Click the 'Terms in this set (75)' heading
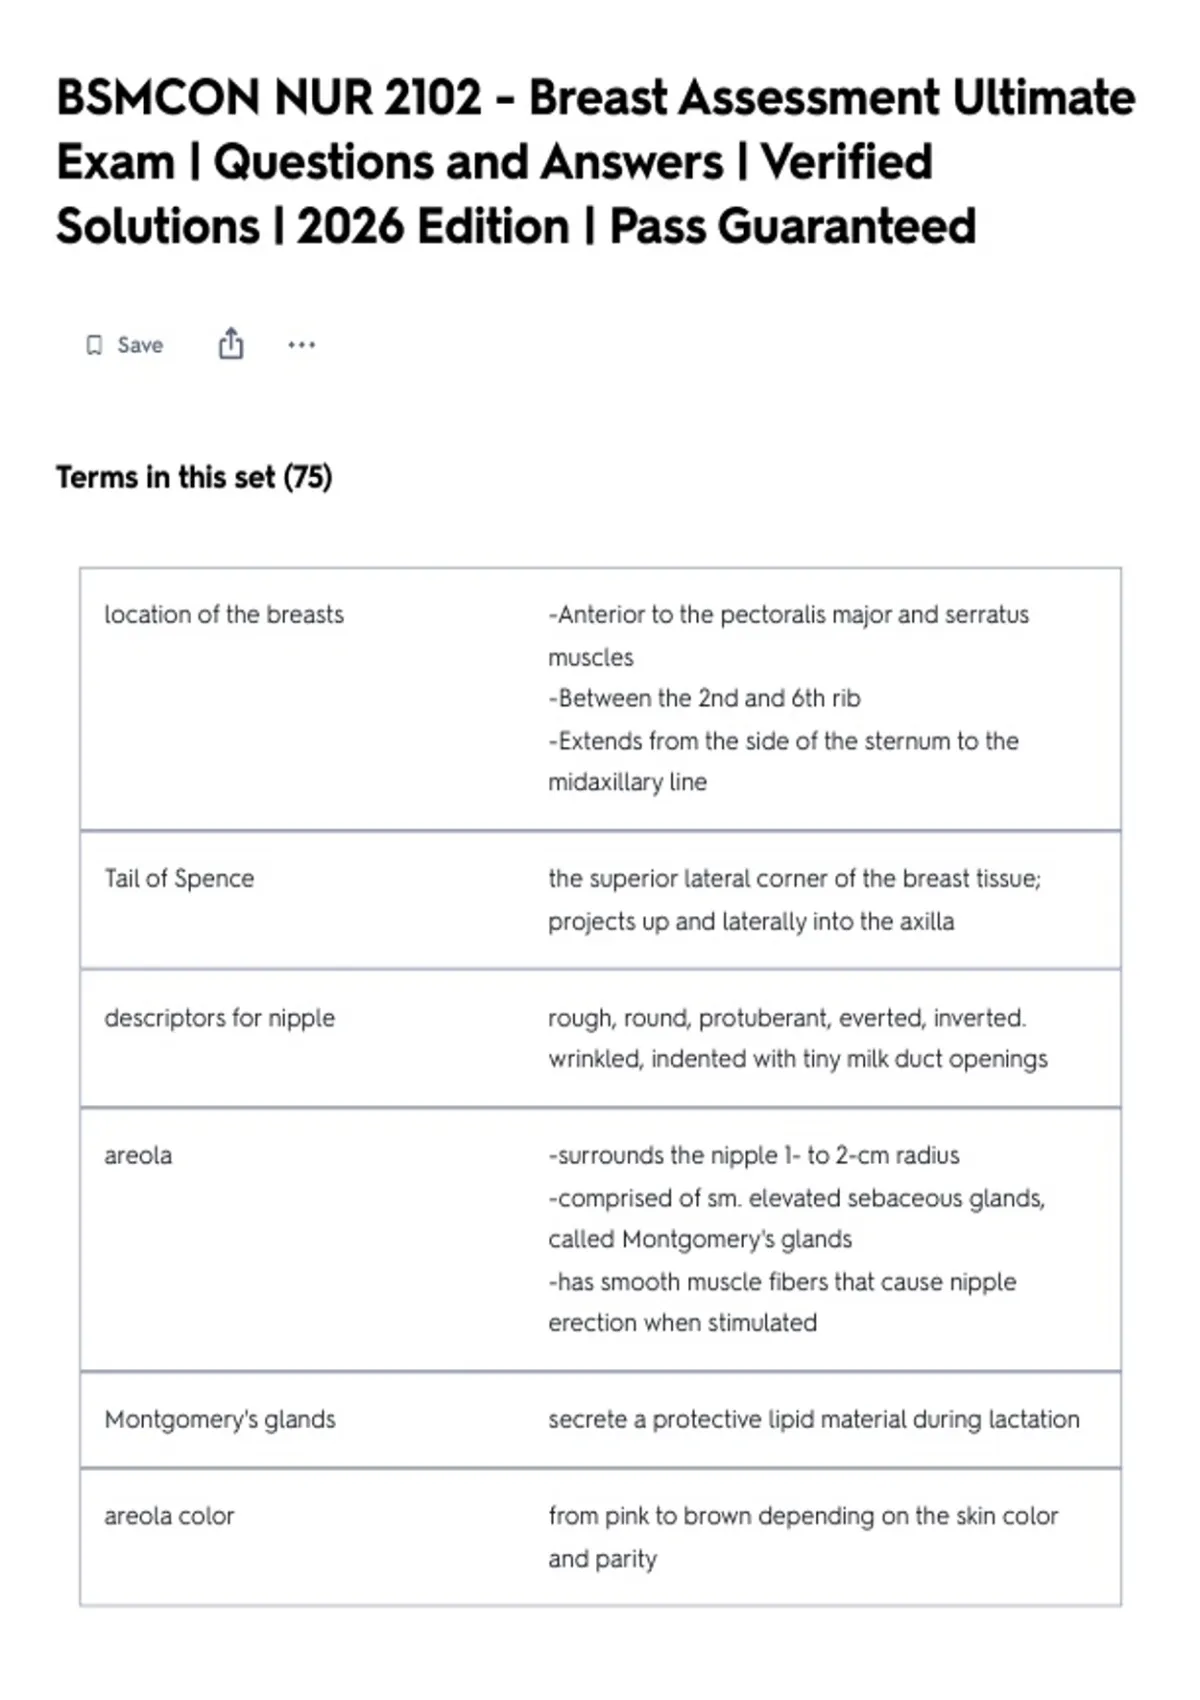 click(x=194, y=477)
